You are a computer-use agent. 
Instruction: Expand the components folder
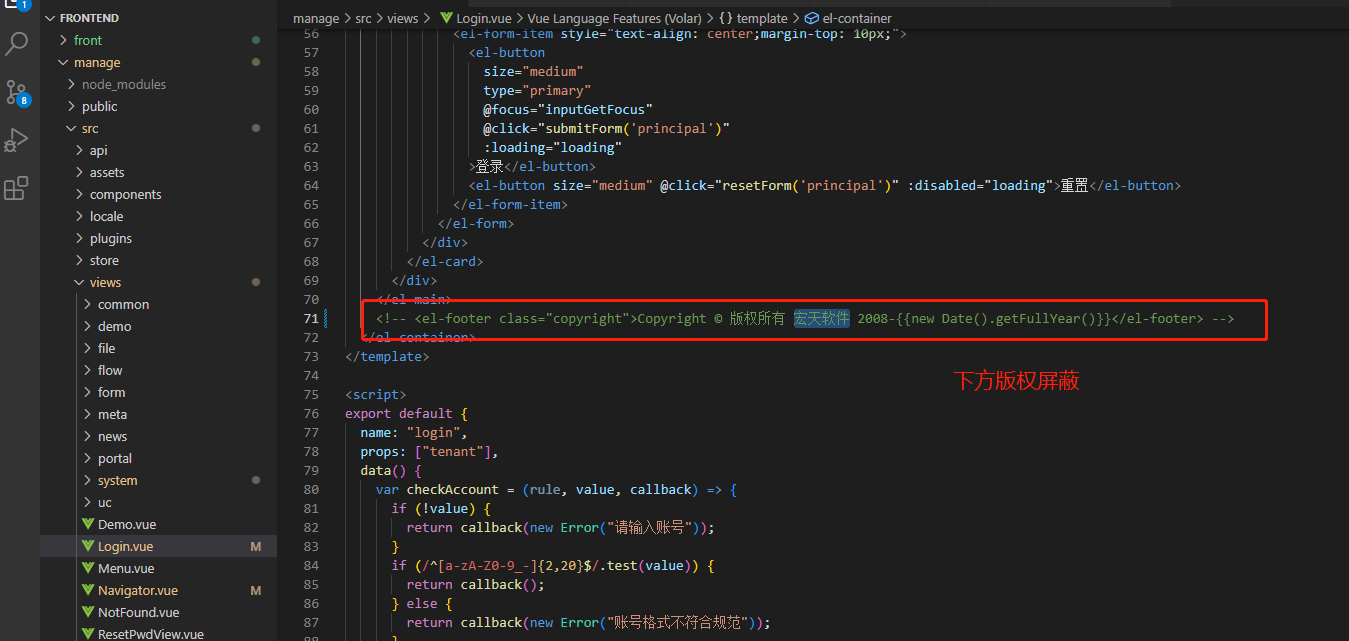point(125,194)
